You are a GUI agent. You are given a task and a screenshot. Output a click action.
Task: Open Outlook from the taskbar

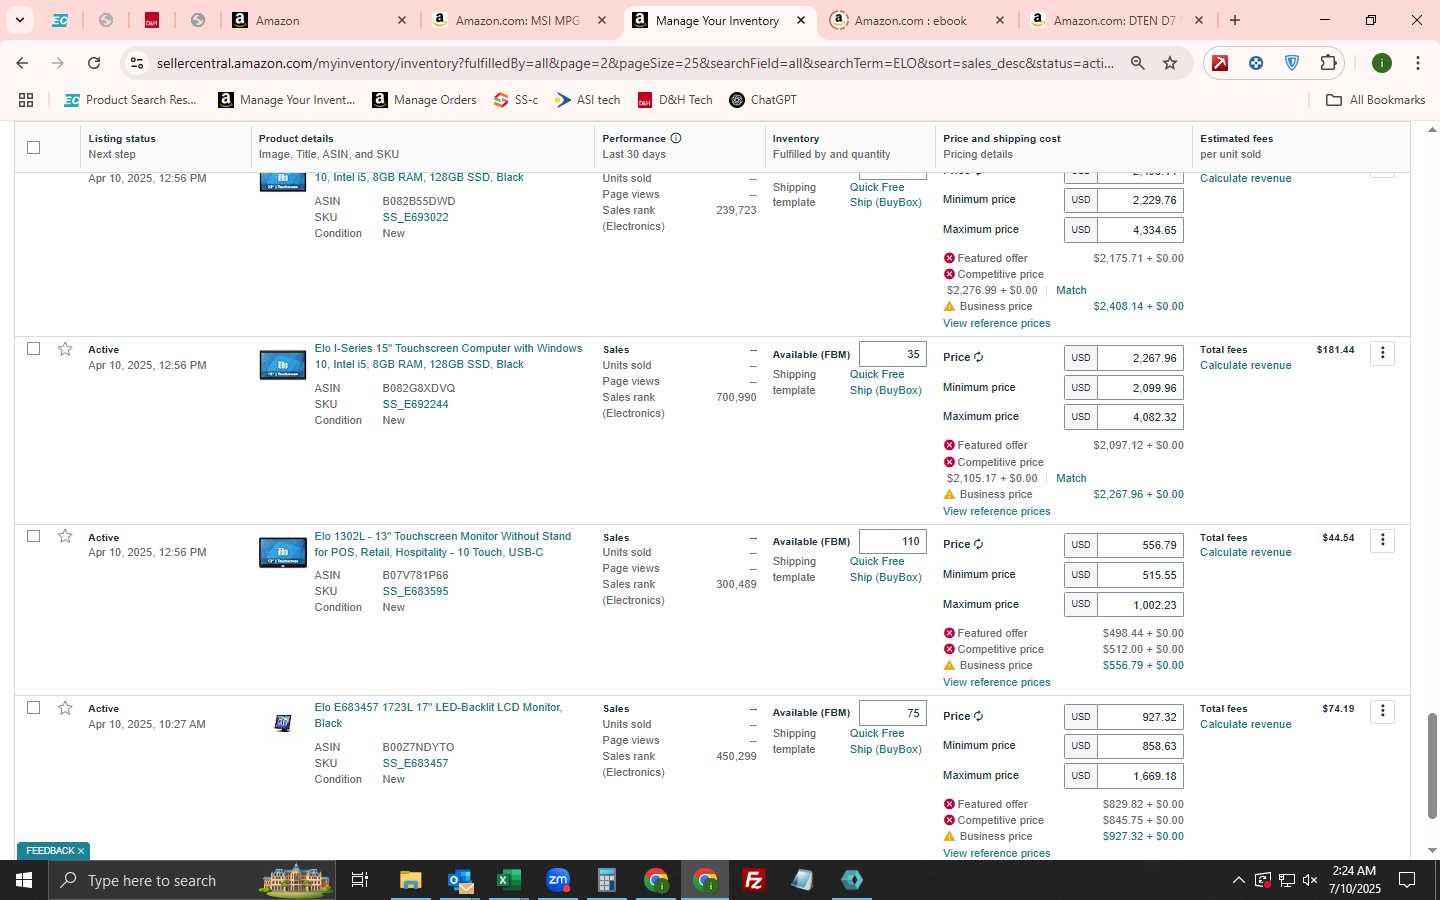(x=460, y=880)
